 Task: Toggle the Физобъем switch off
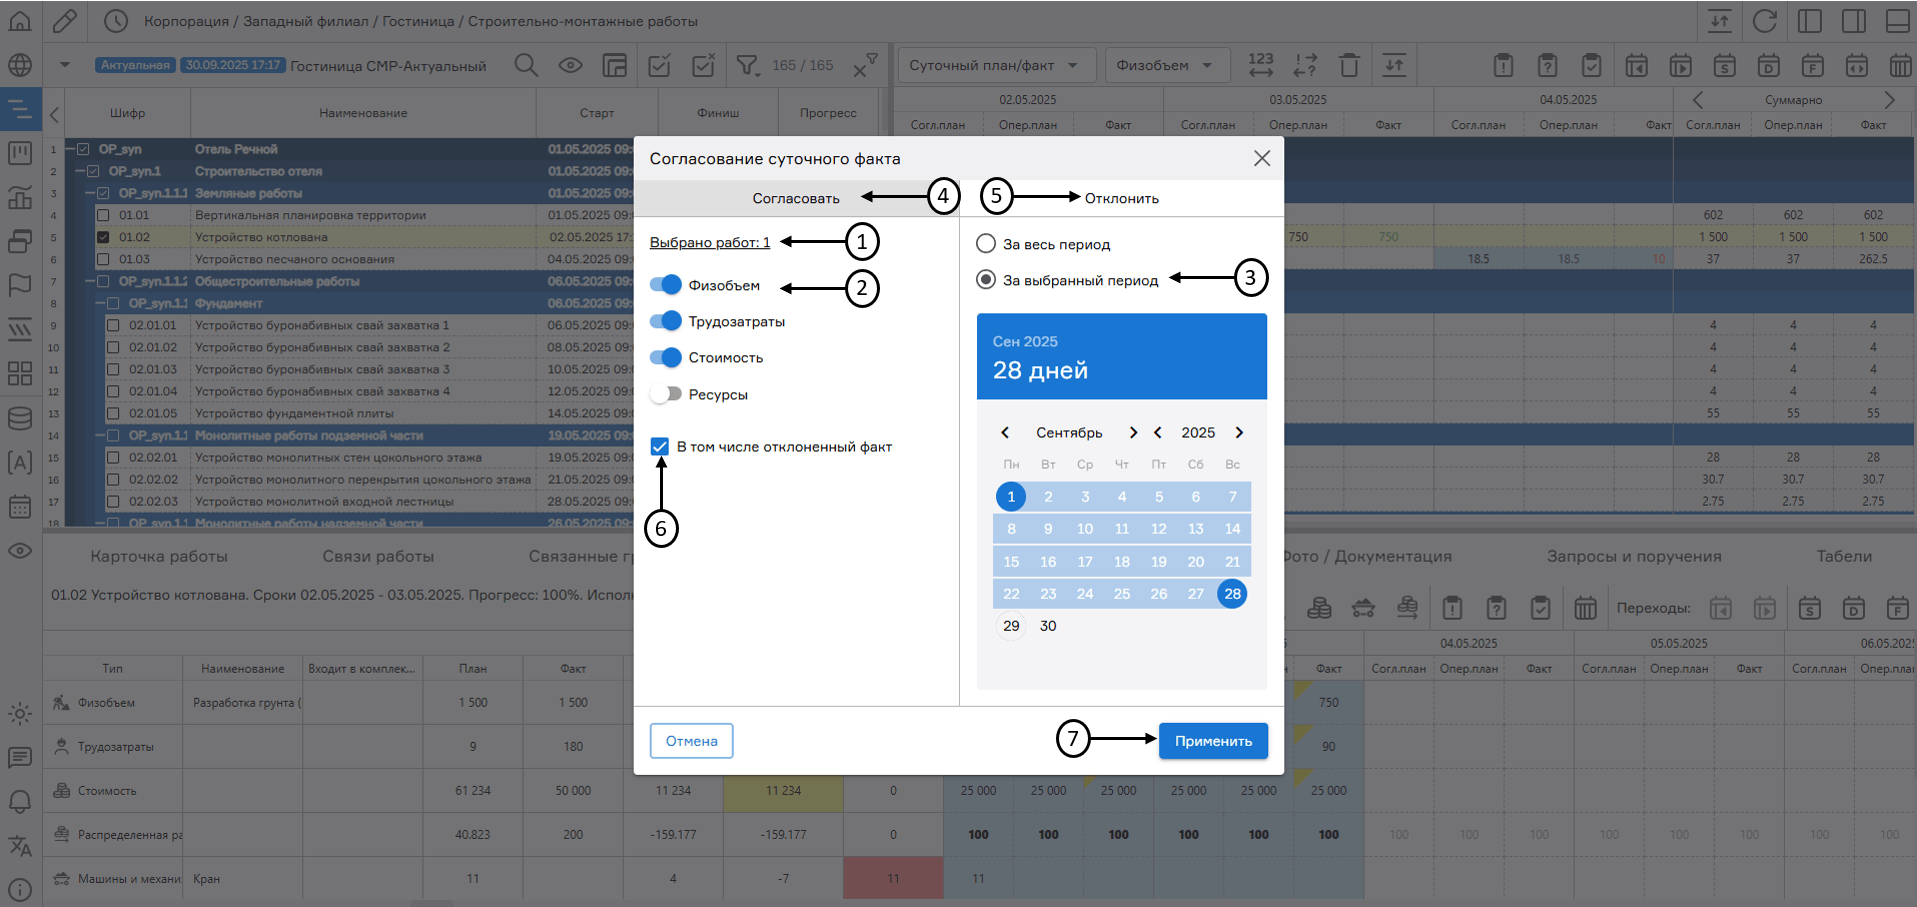665,285
